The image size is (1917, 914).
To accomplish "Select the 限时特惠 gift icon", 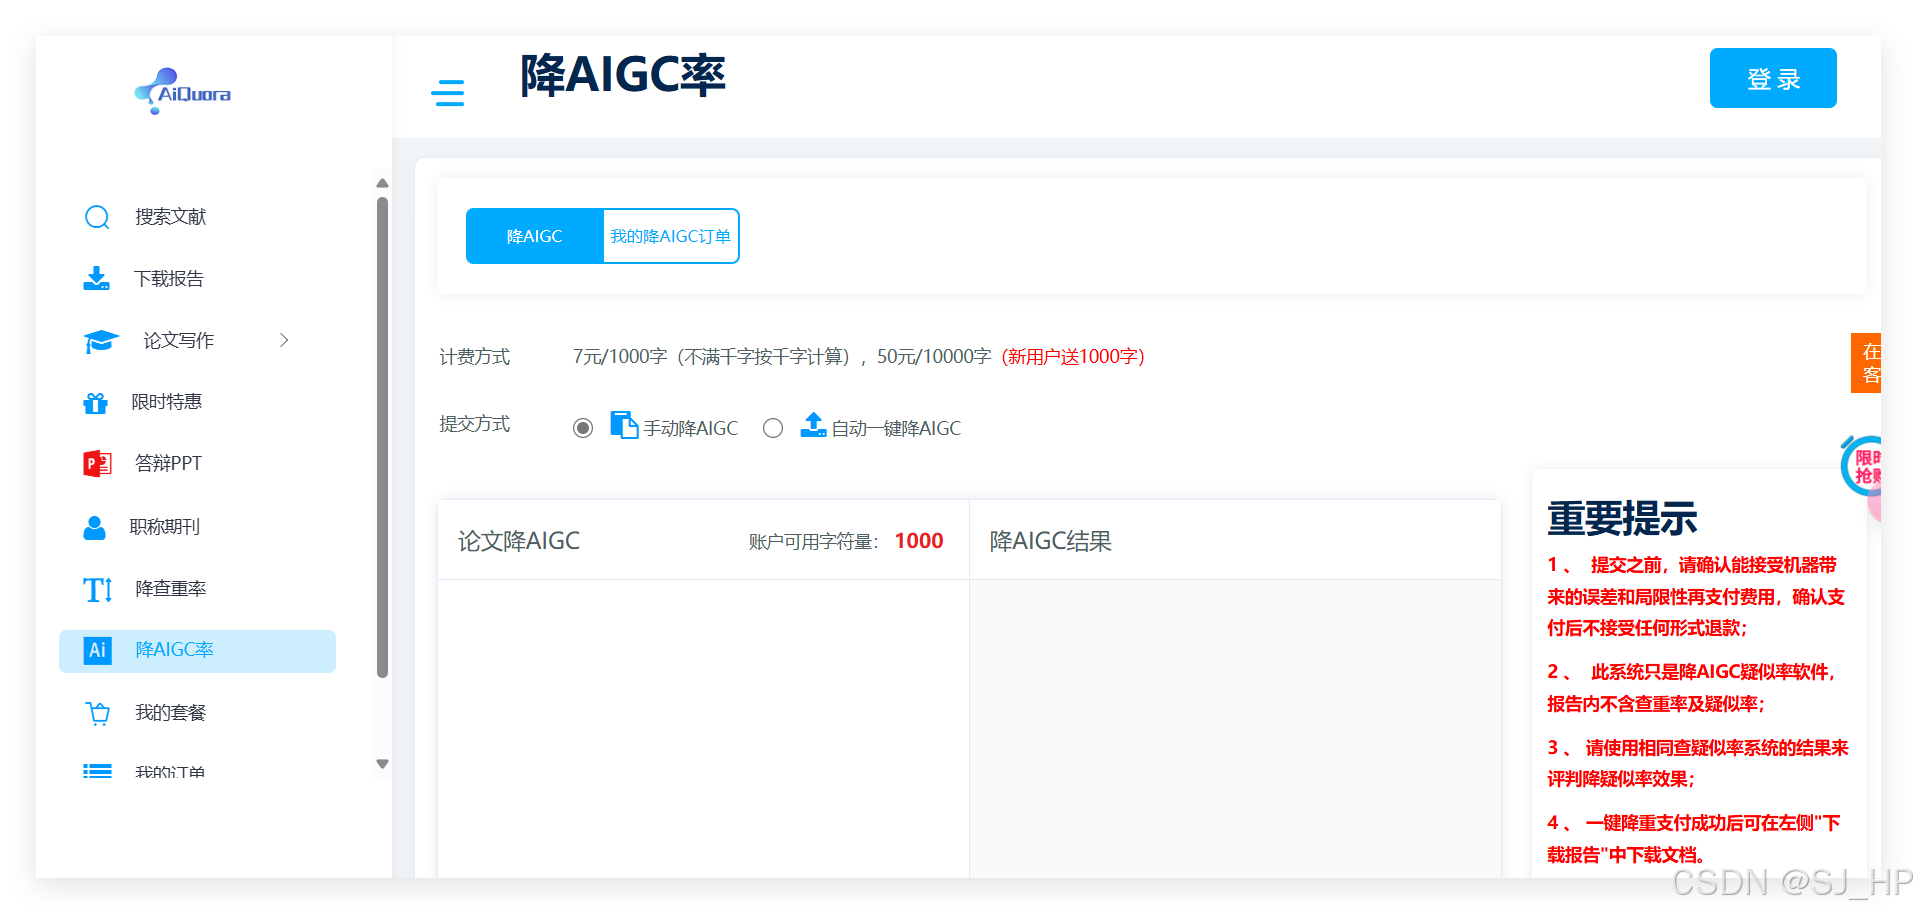I will (95, 401).
